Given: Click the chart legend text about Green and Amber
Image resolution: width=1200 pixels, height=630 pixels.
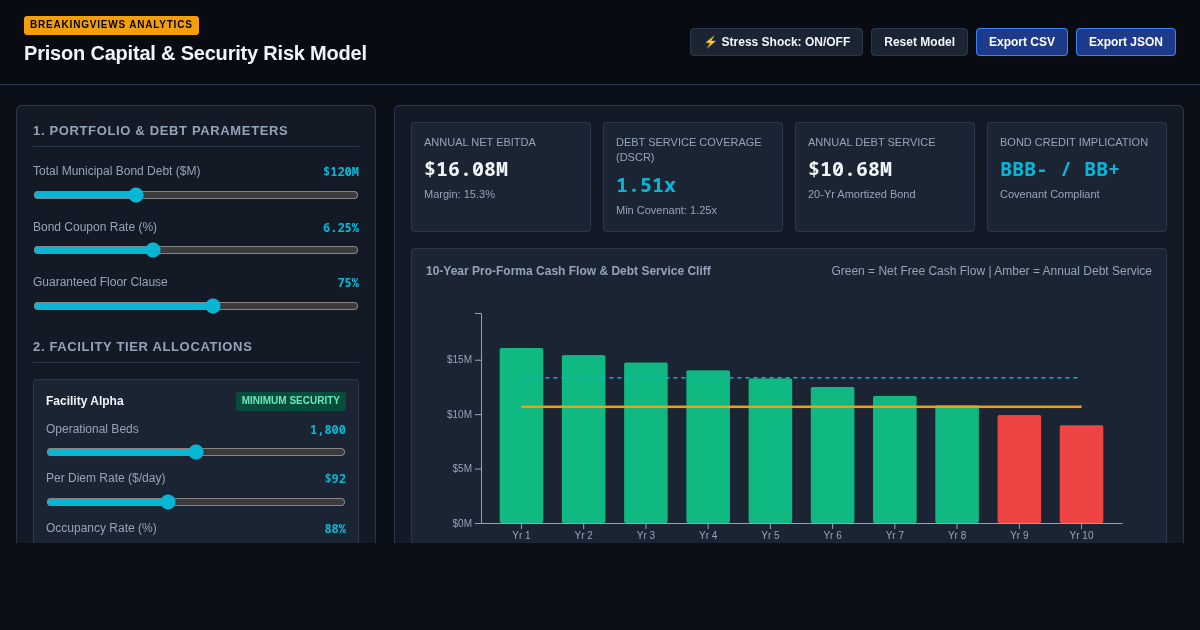Looking at the screenshot, I should (992, 271).
